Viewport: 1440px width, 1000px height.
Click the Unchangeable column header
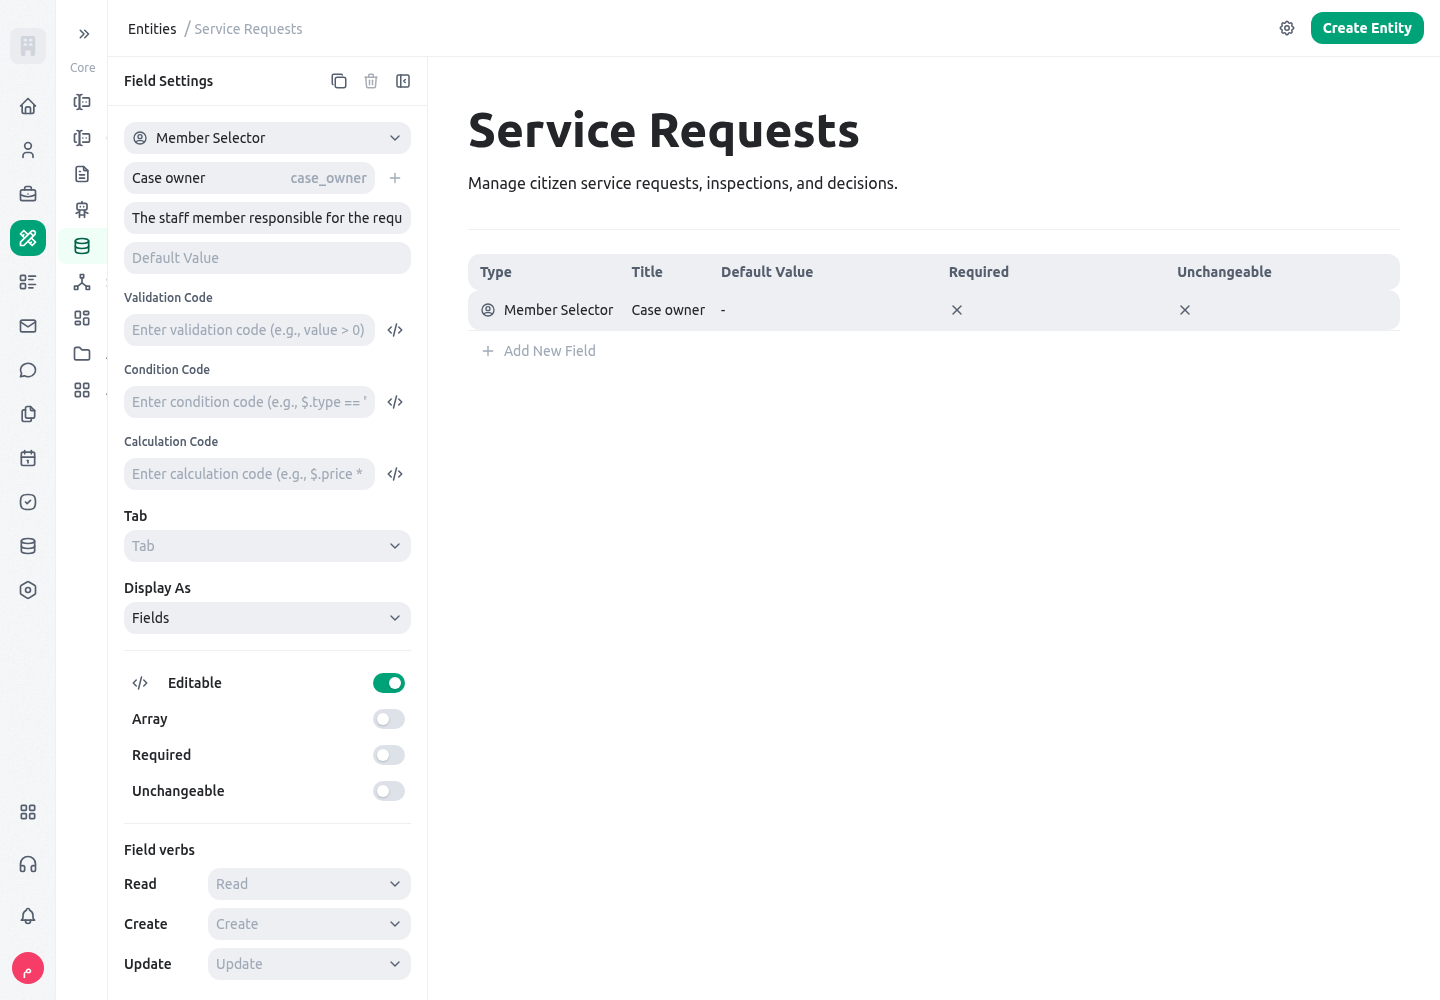click(1224, 272)
